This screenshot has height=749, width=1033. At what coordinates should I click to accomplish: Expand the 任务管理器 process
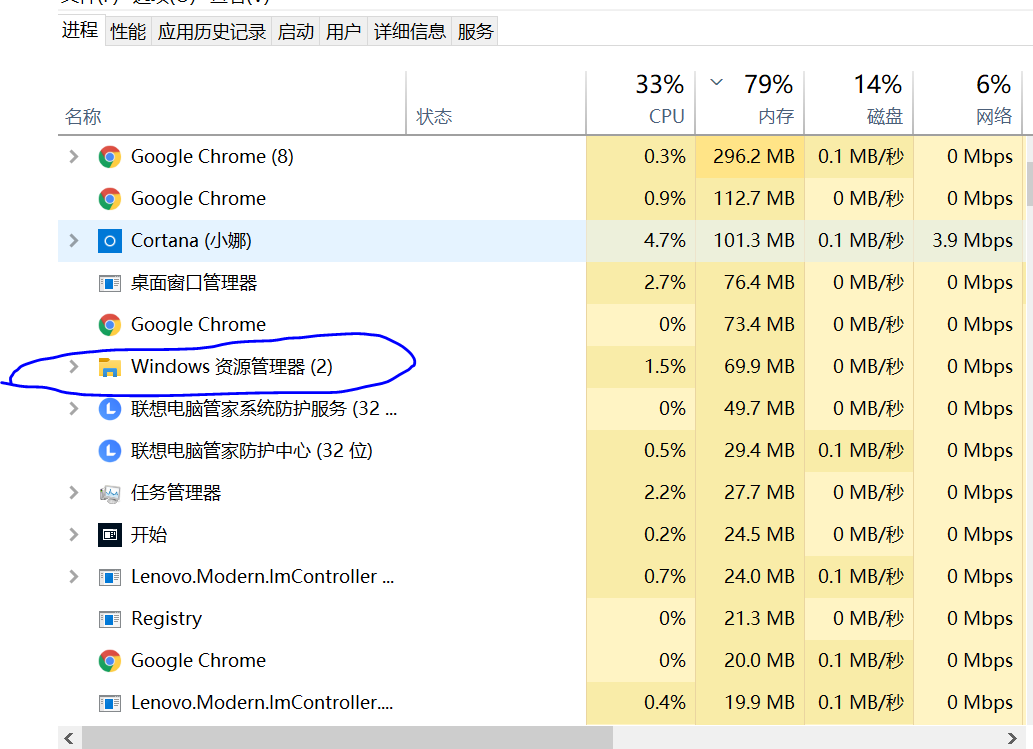click(x=74, y=493)
